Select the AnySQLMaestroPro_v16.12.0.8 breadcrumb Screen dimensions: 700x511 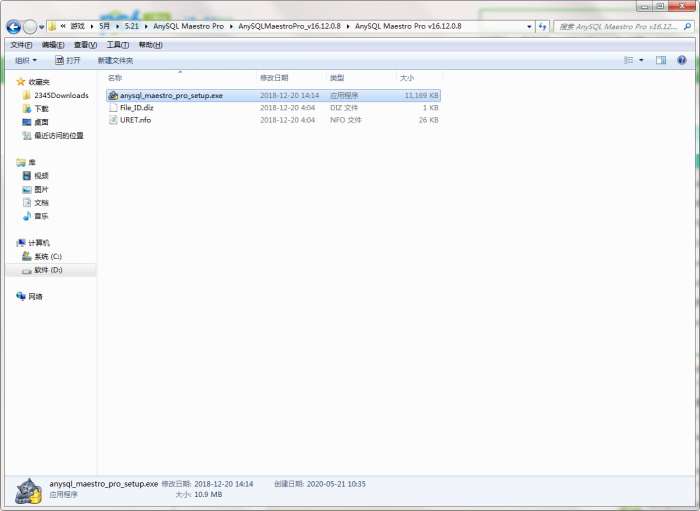tap(289, 26)
